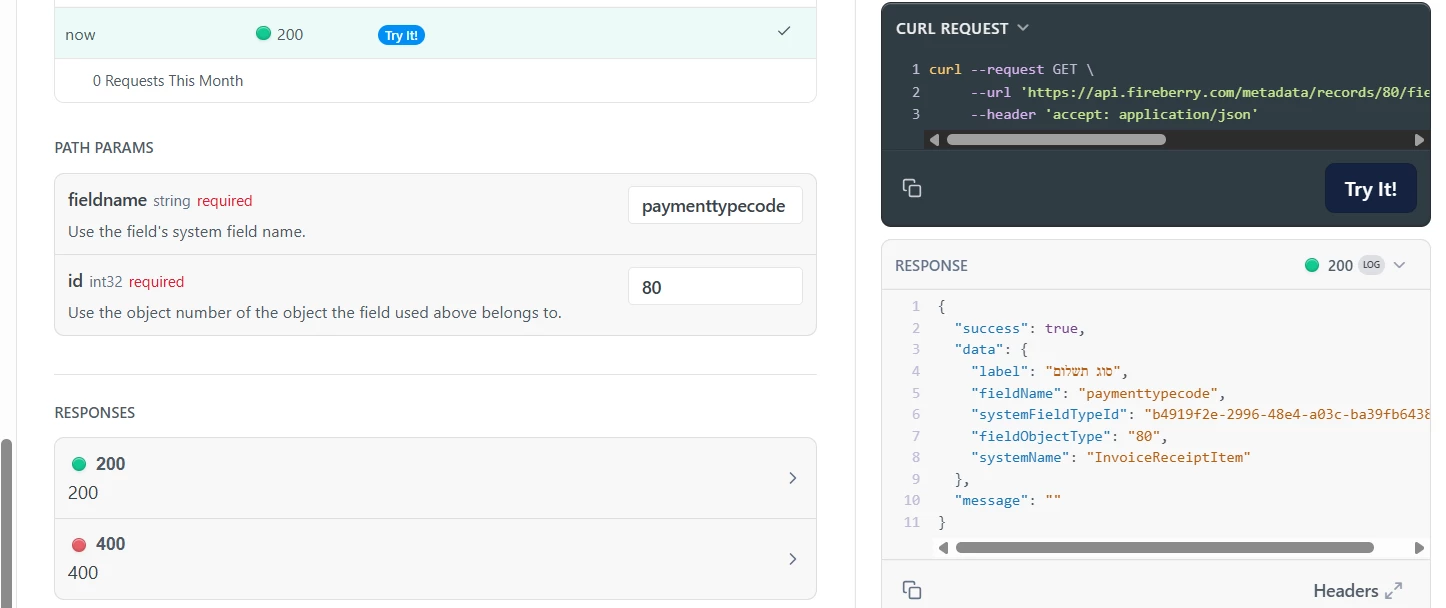The width and height of the screenshot is (1446, 608).
Task: Click the cURL scrollbar left arrow
Action: [934, 140]
